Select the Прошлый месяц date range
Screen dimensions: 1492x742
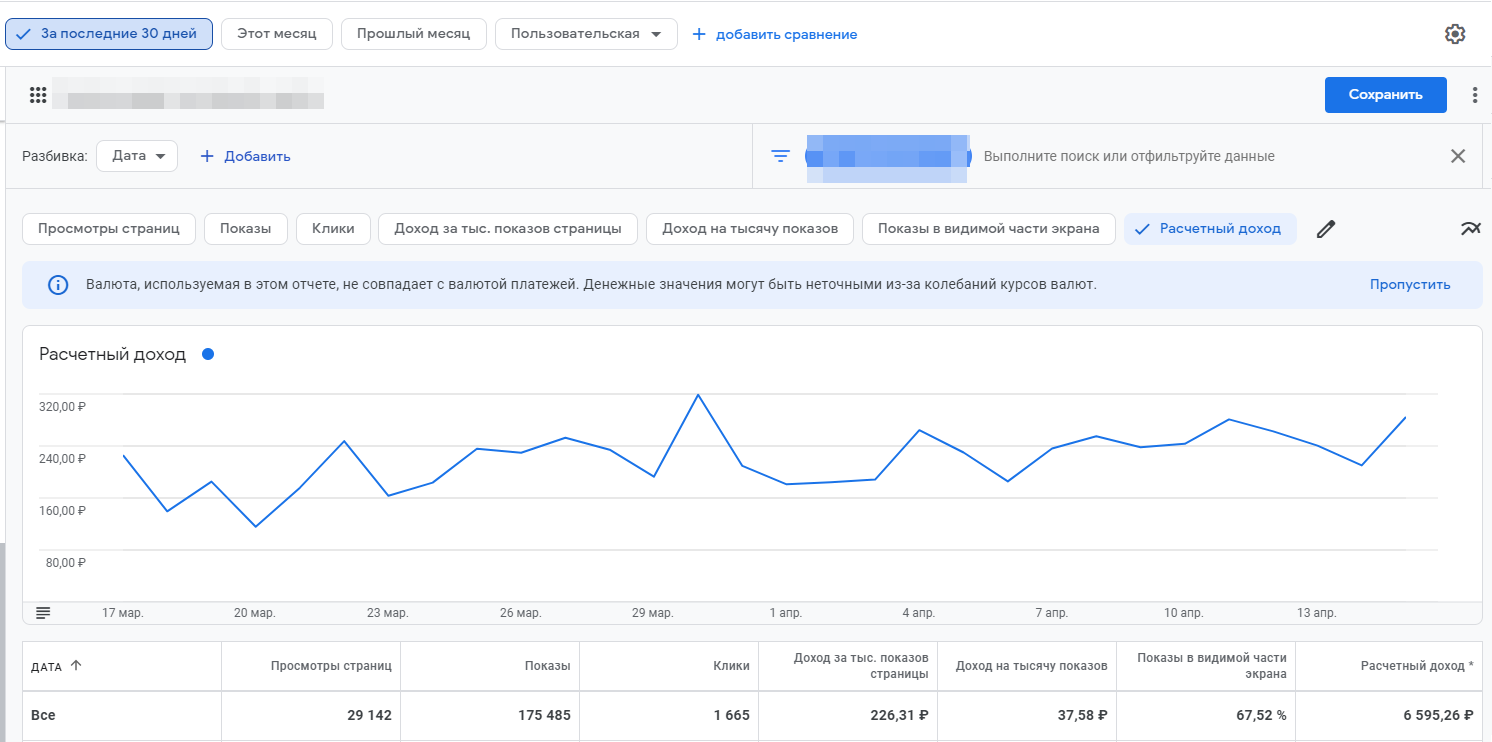tap(413, 34)
